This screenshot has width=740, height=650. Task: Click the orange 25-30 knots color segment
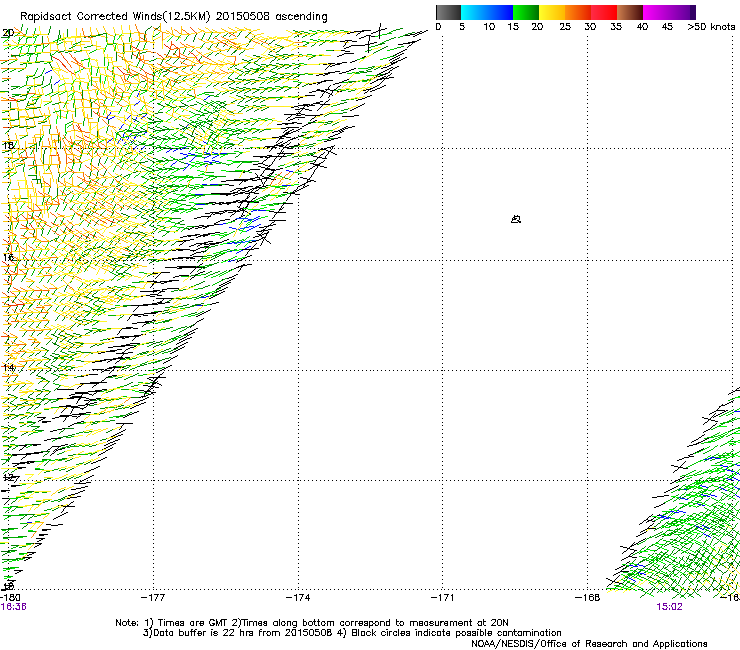coord(578,12)
